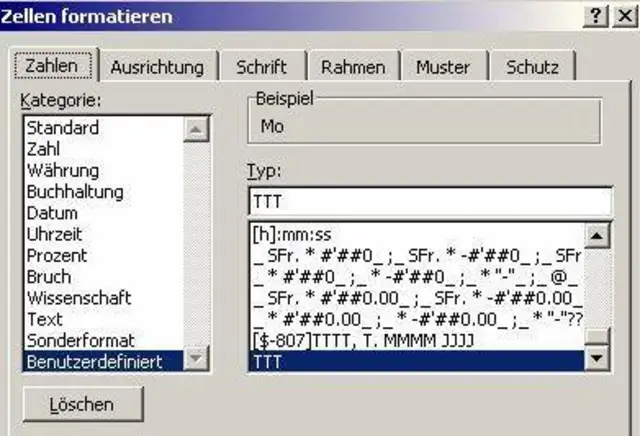
Task: Choose the Buchhaltung category
Action: [x=103, y=191]
